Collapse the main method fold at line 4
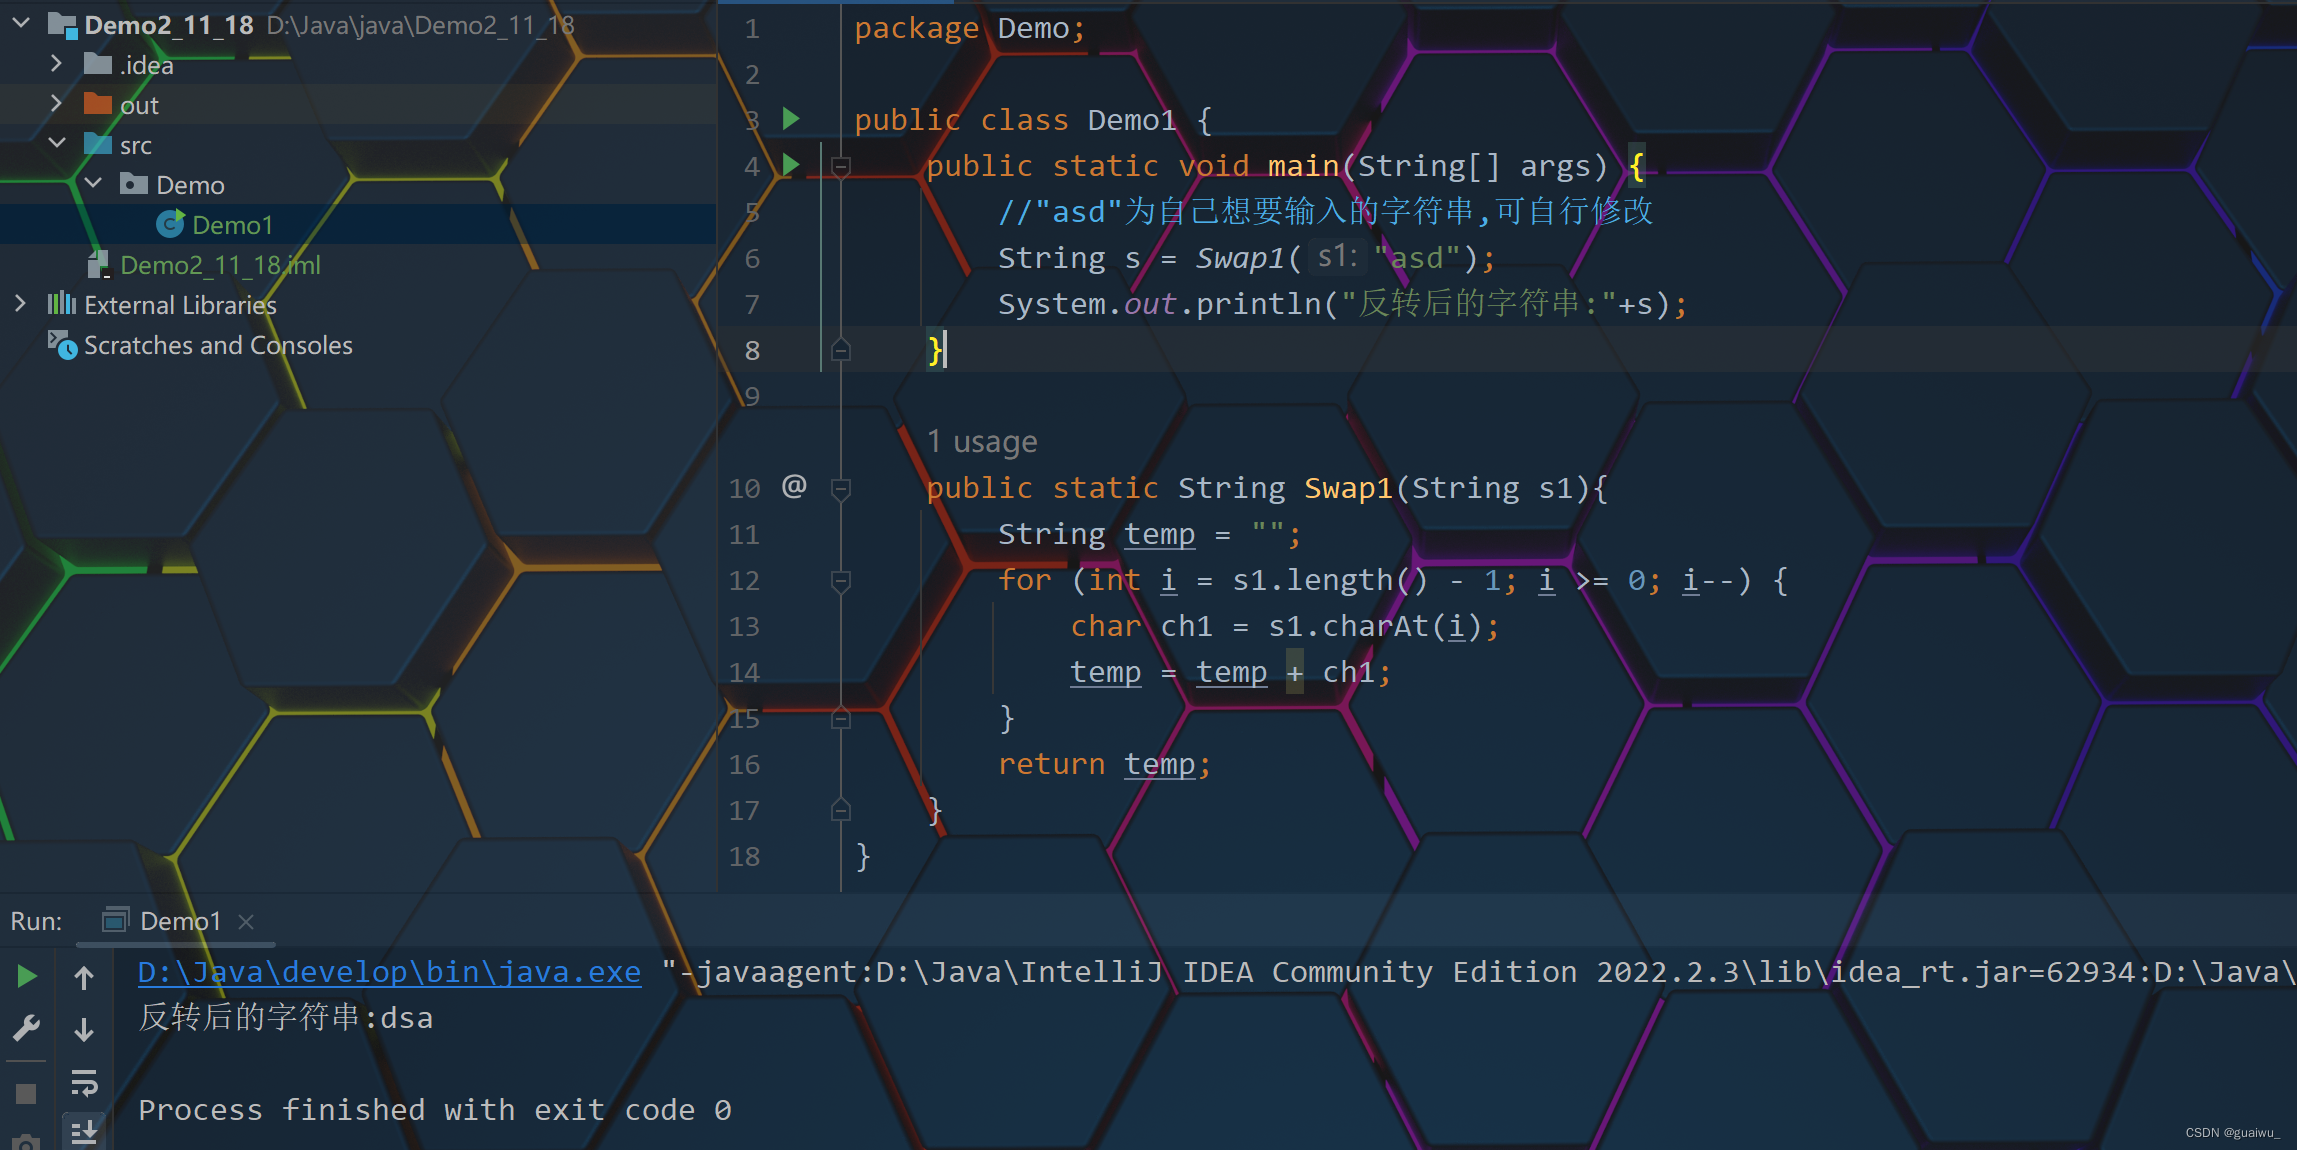This screenshot has width=2297, height=1150. pos(841,166)
